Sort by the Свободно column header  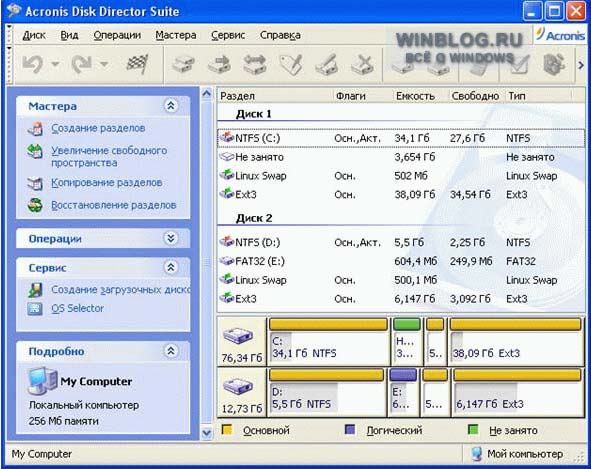tap(477, 96)
